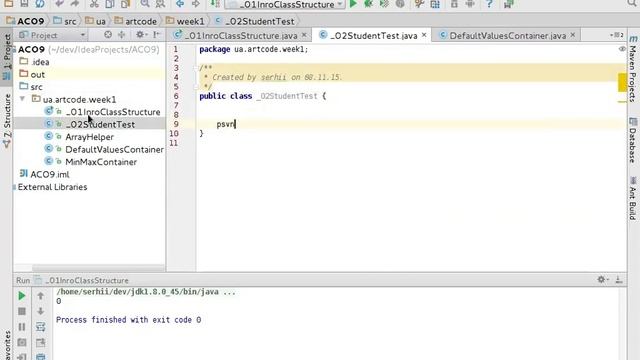Fold the doc comment on line 3
640x360 pixels.
[x=196, y=68]
